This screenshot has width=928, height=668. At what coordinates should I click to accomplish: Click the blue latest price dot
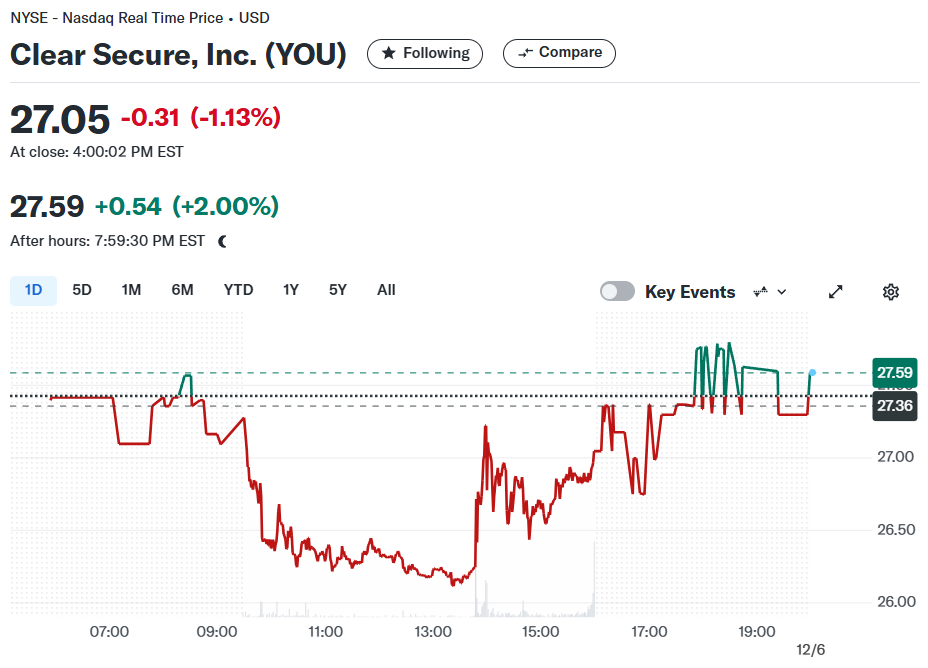(x=813, y=373)
